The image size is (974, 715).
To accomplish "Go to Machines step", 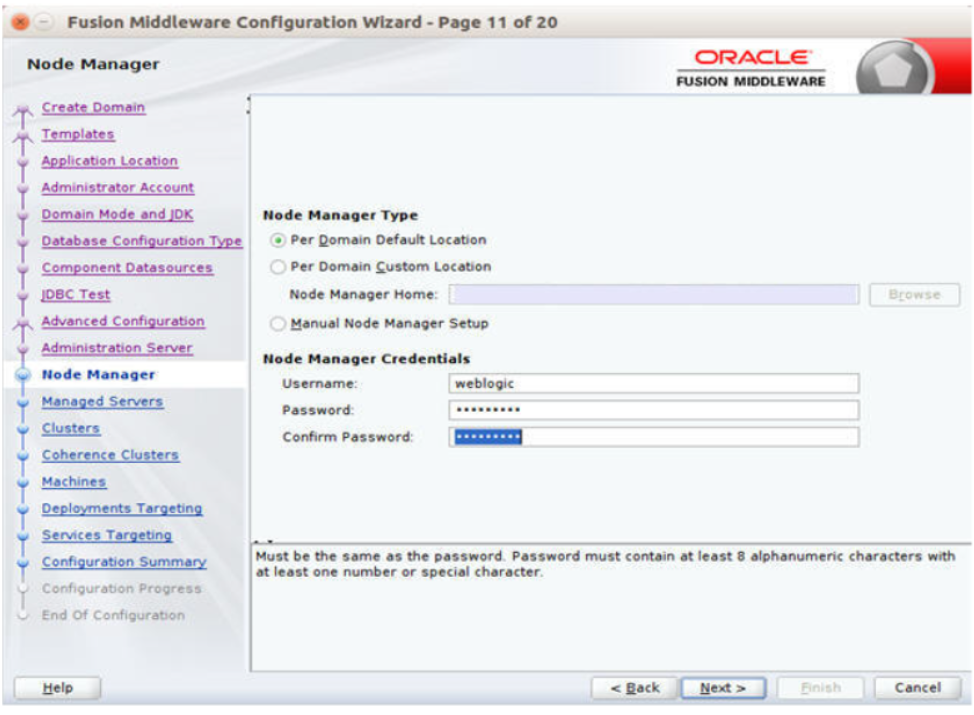I will 74,481.
